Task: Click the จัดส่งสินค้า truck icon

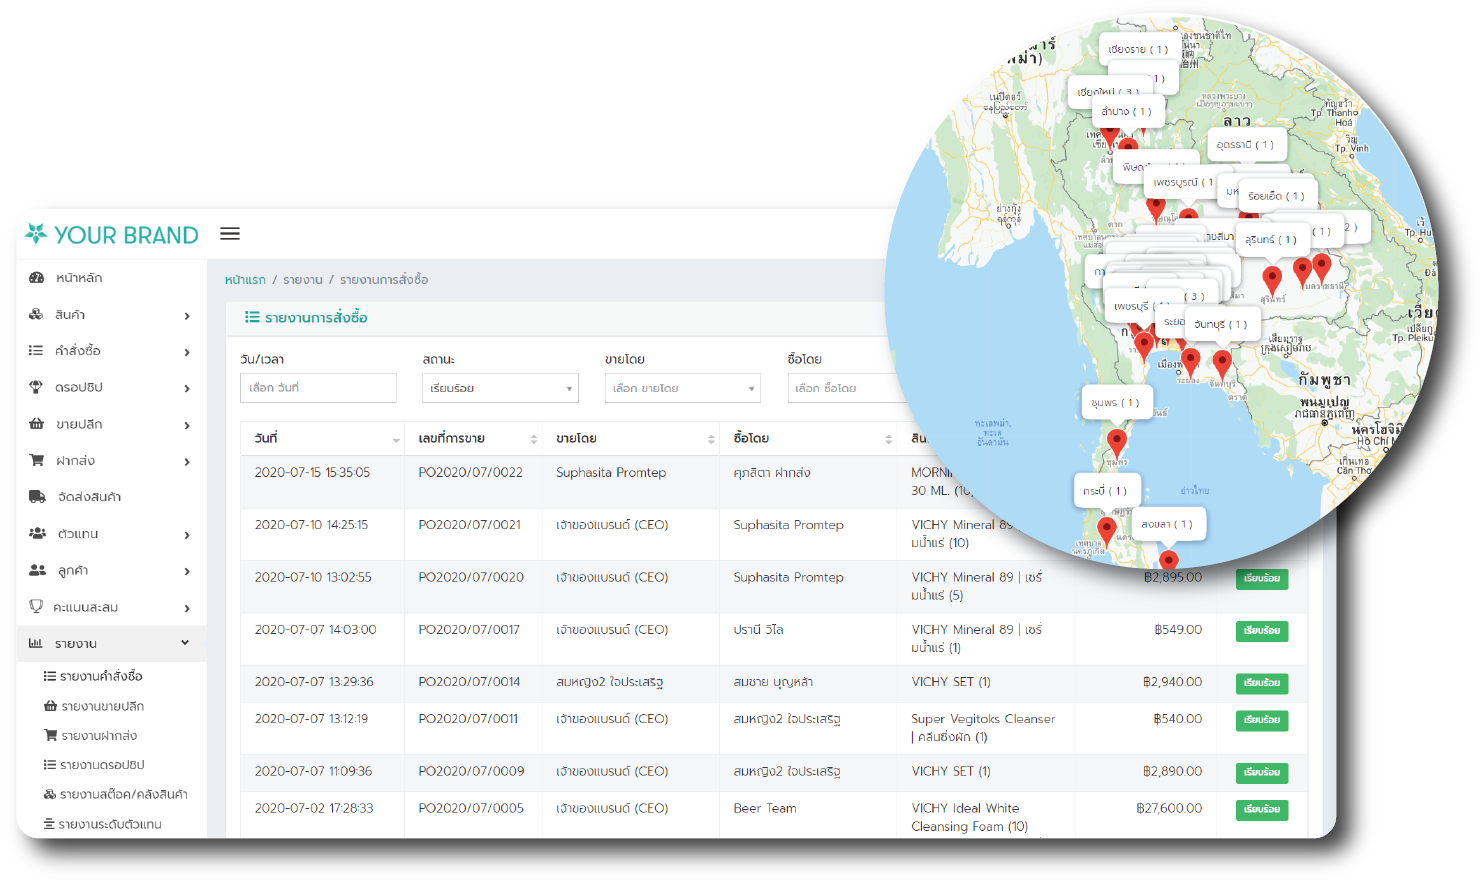Action: pyautogui.click(x=37, y=497)
